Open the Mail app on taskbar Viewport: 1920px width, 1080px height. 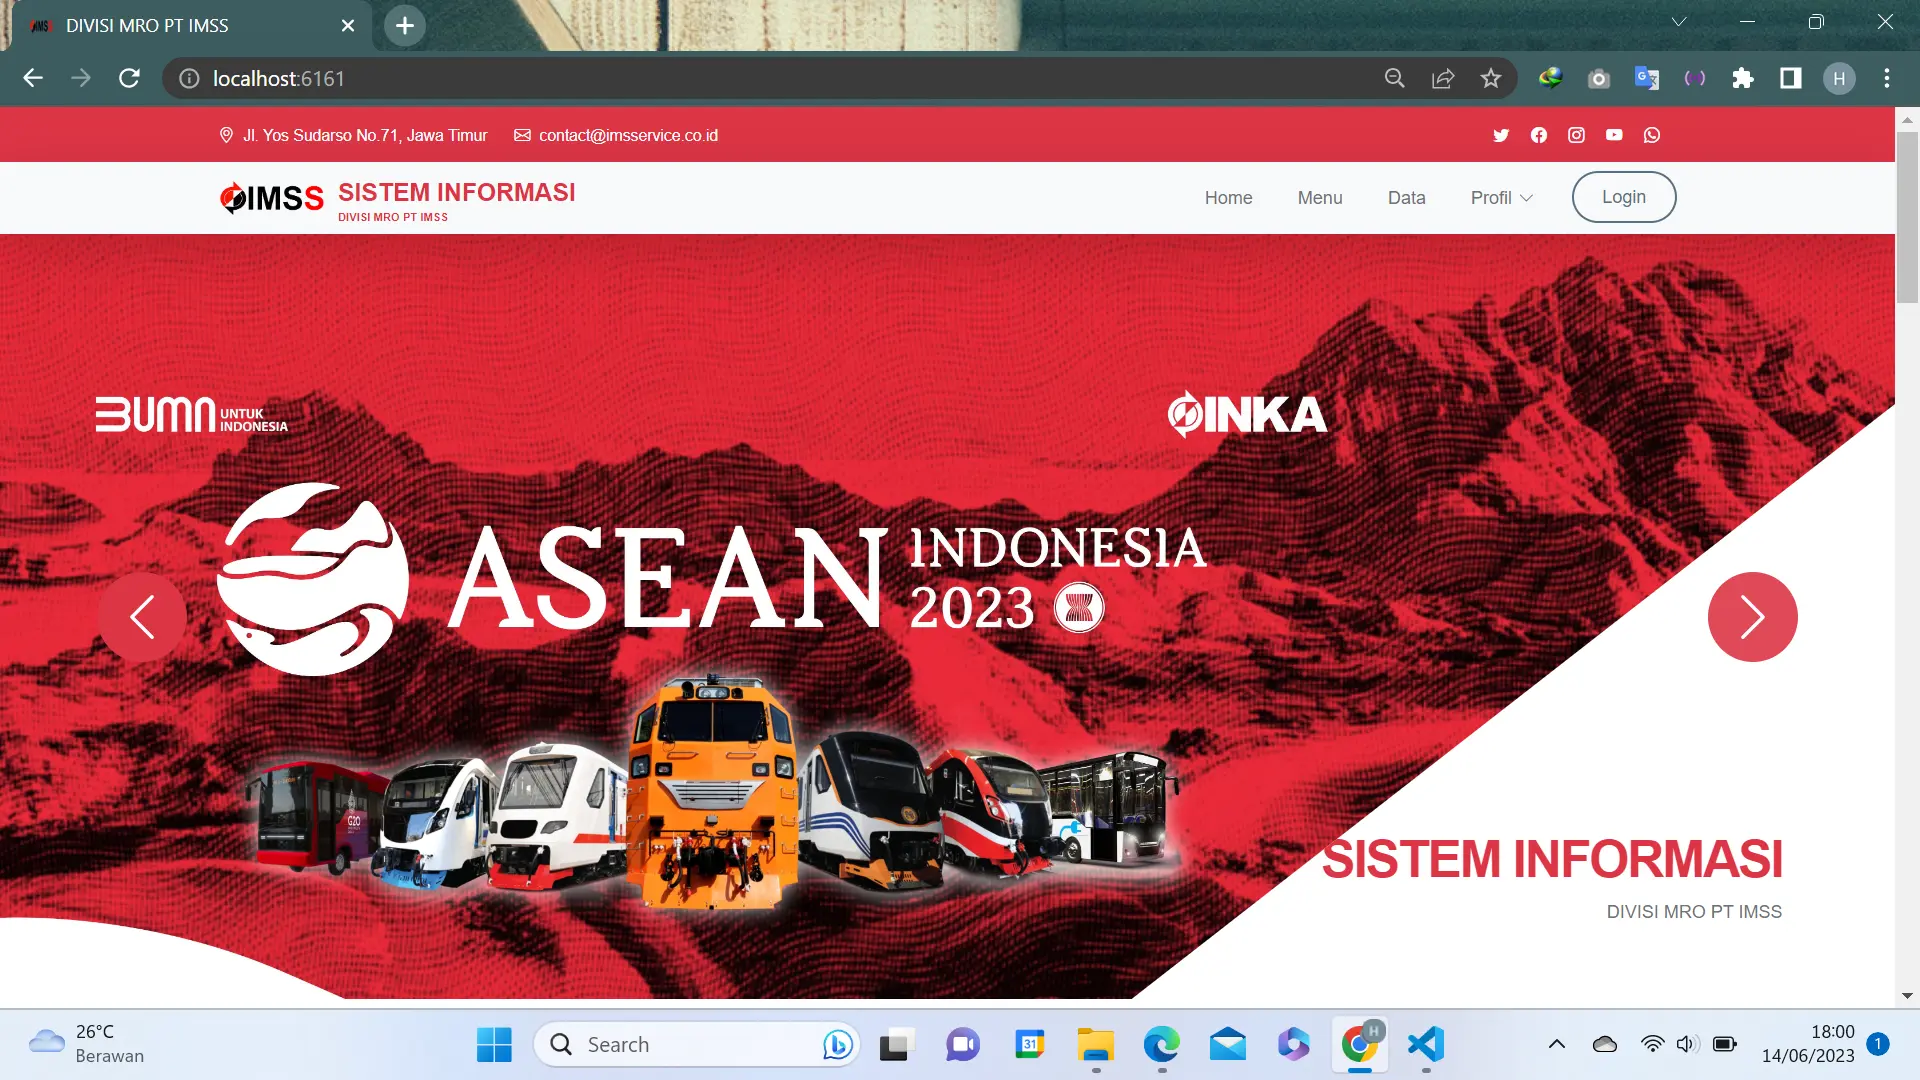[1227, 1044]
